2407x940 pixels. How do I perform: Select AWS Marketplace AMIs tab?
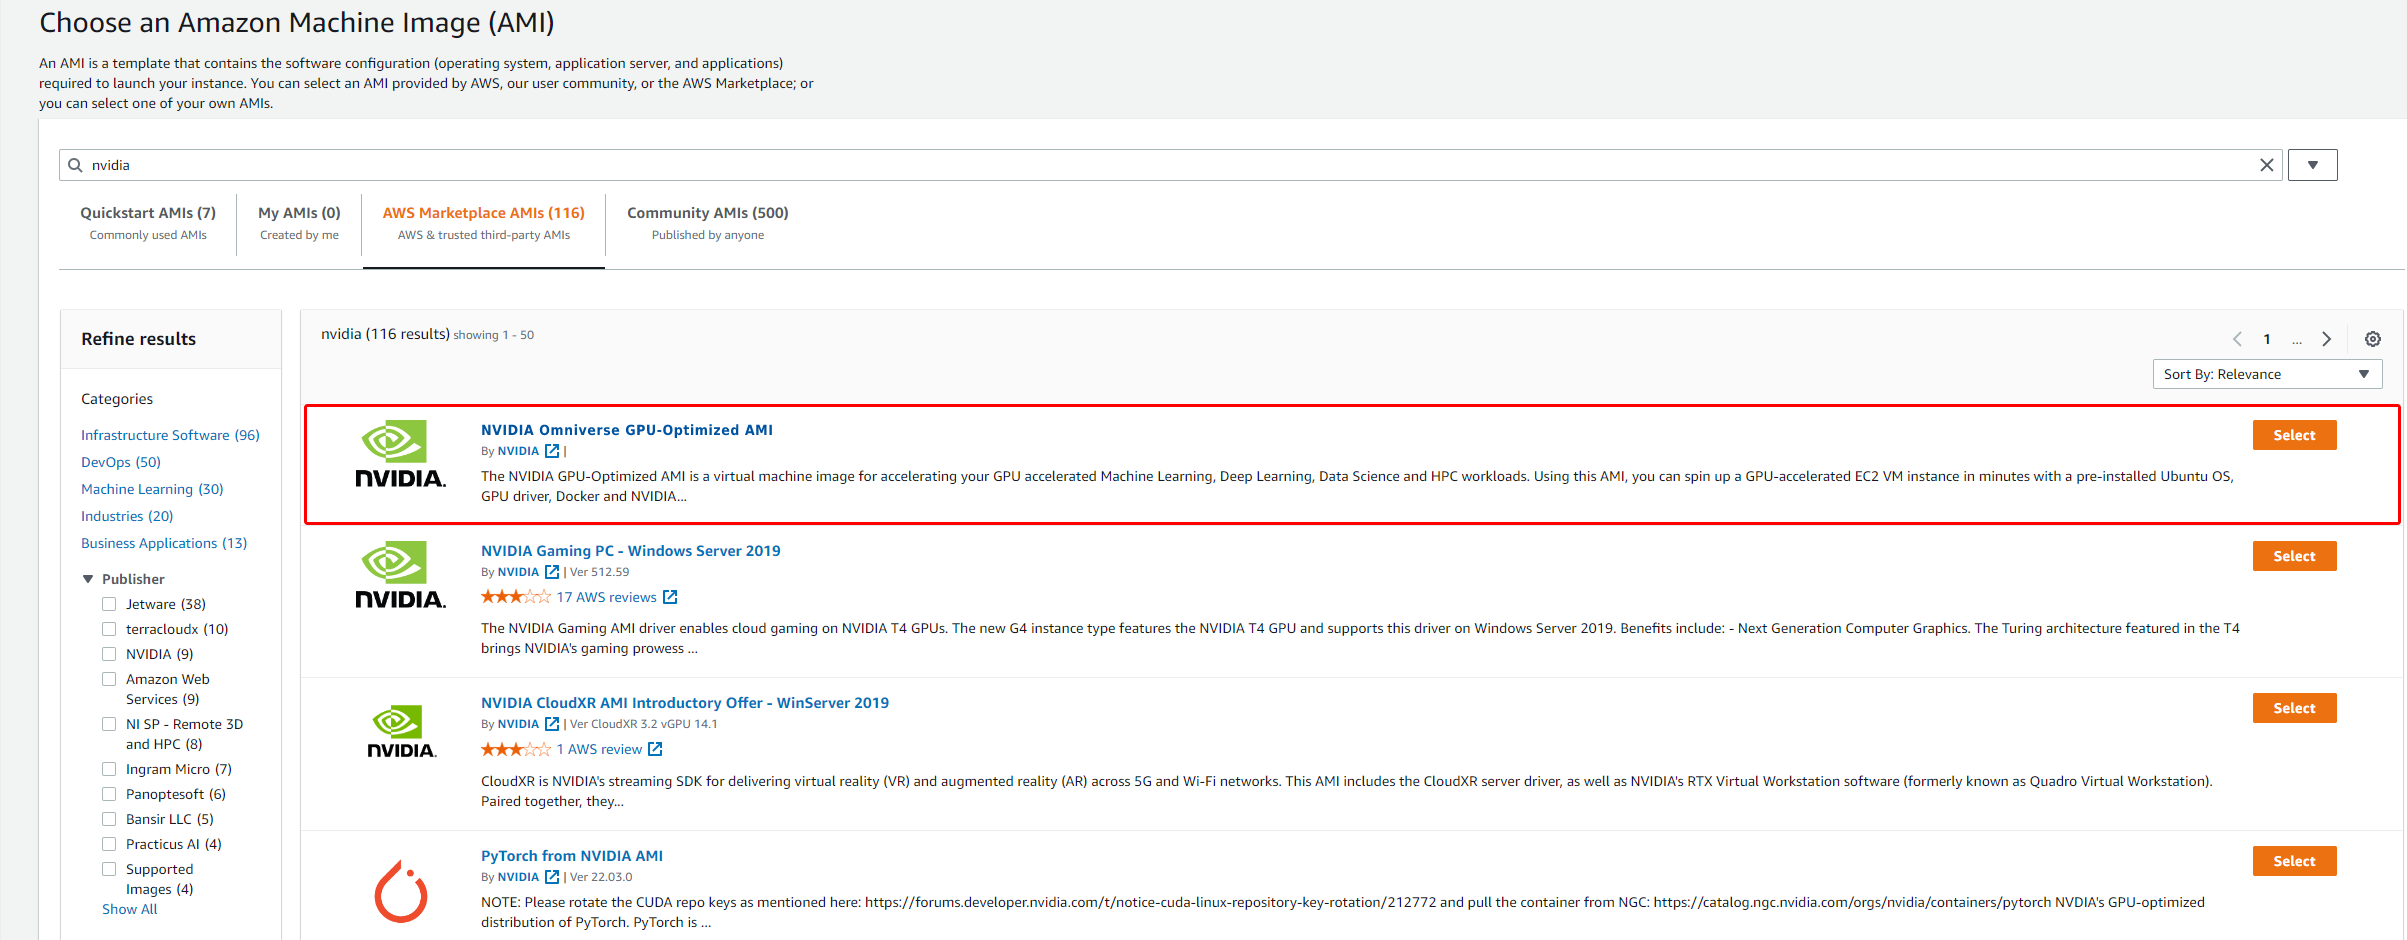[484, 223]
